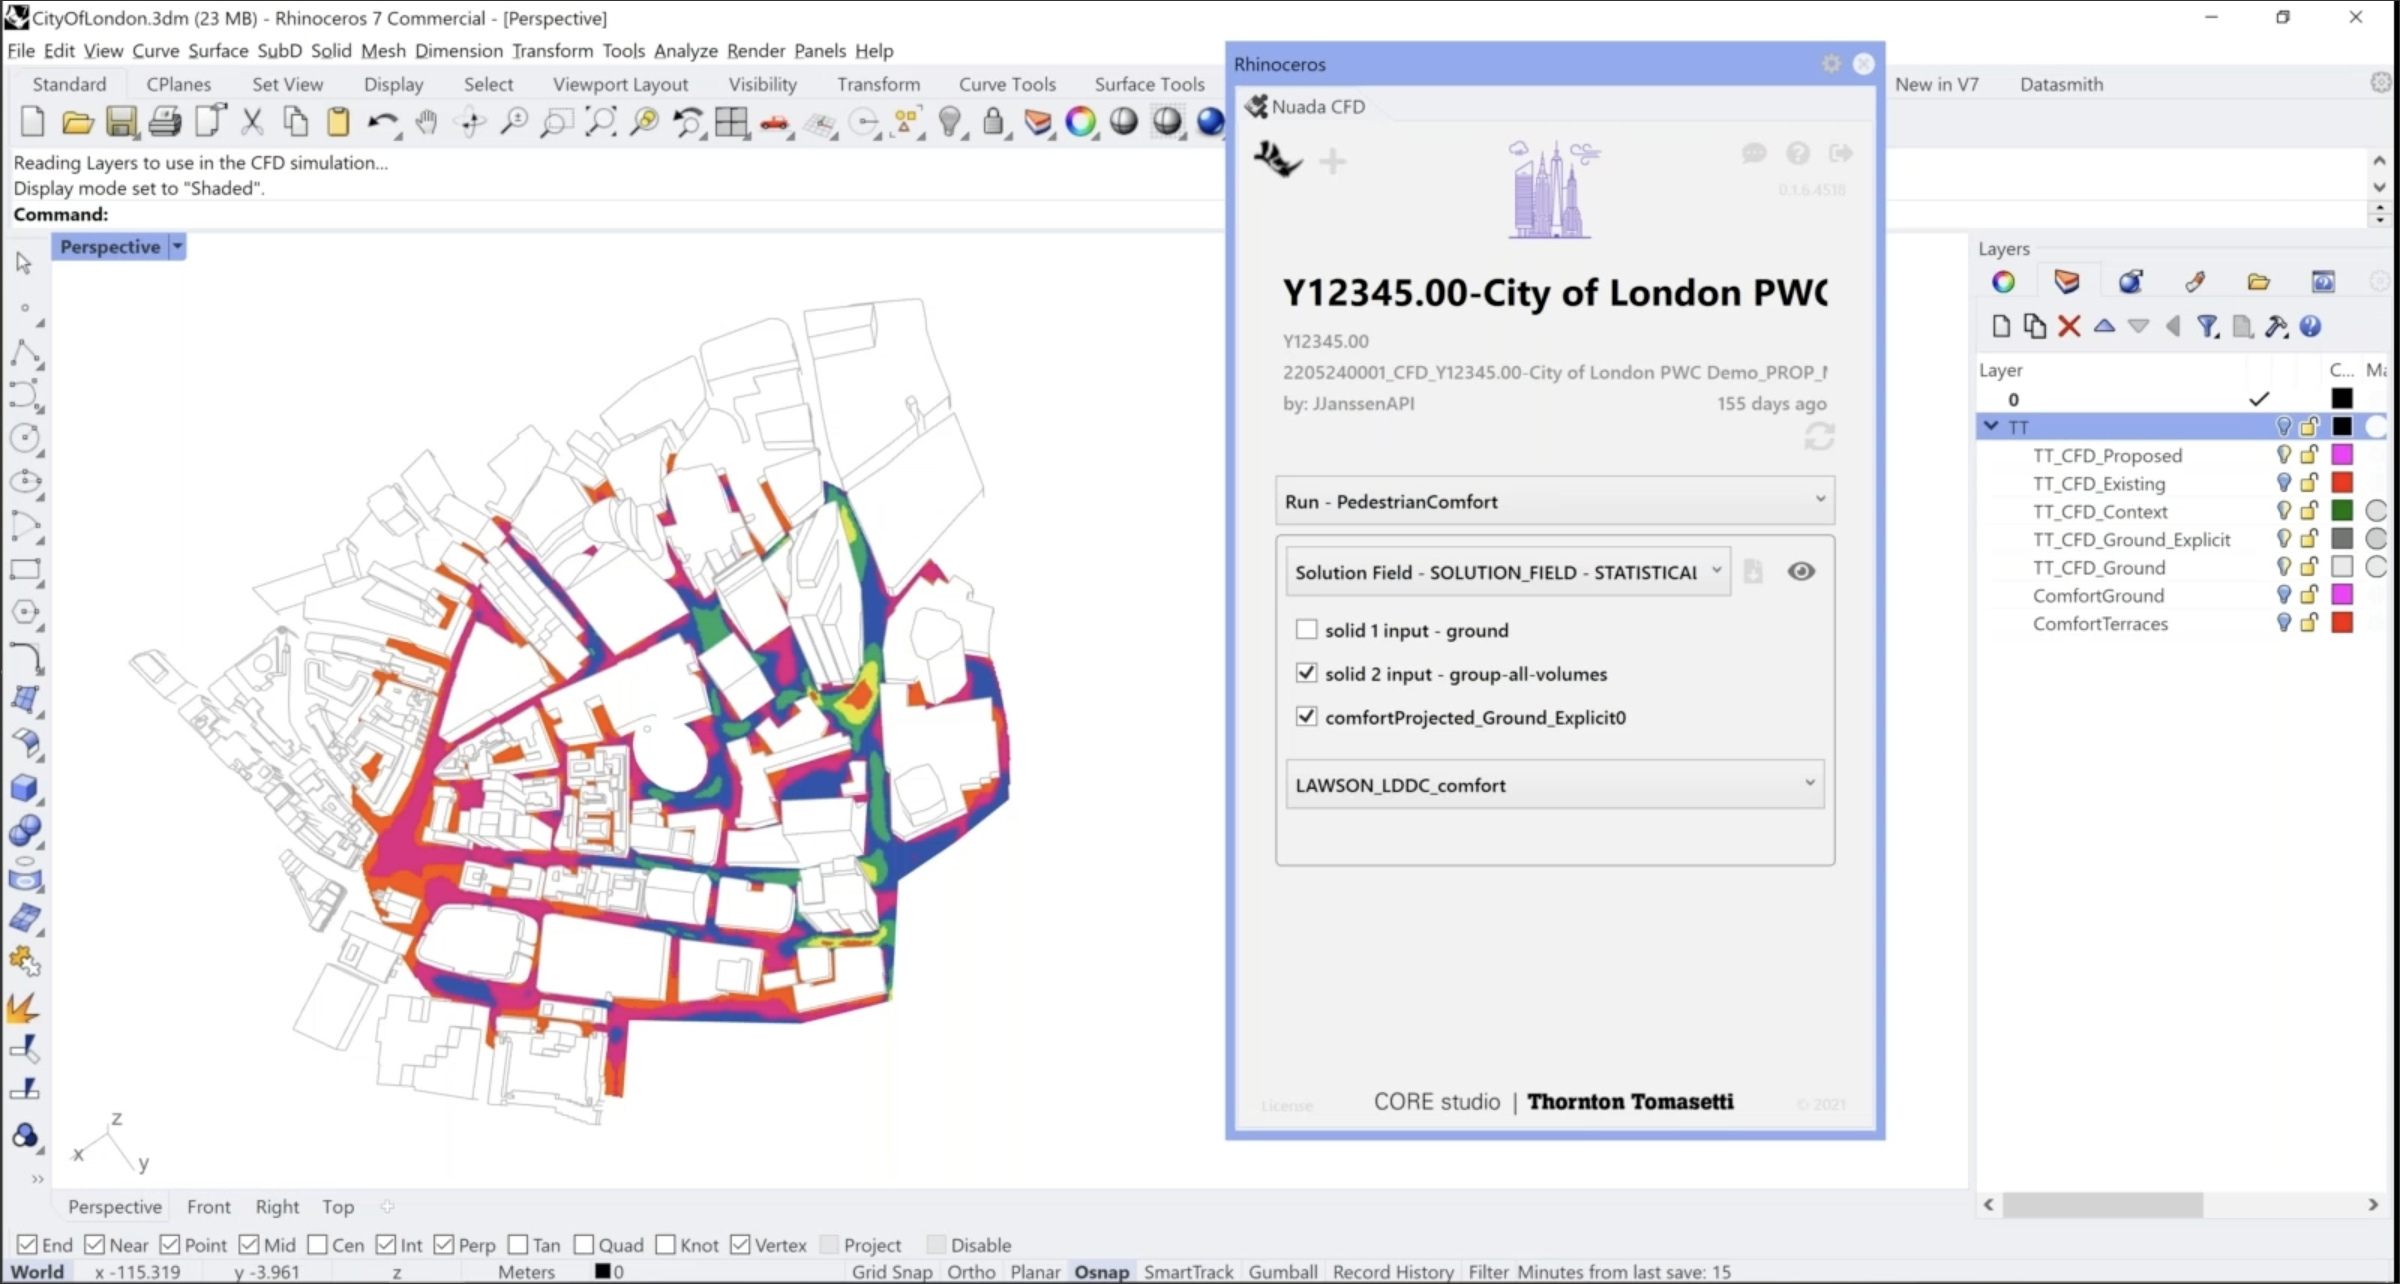Collapse the TT layer group
This screenshot has height=1284, width=2400.
(x=1991, y=426)
